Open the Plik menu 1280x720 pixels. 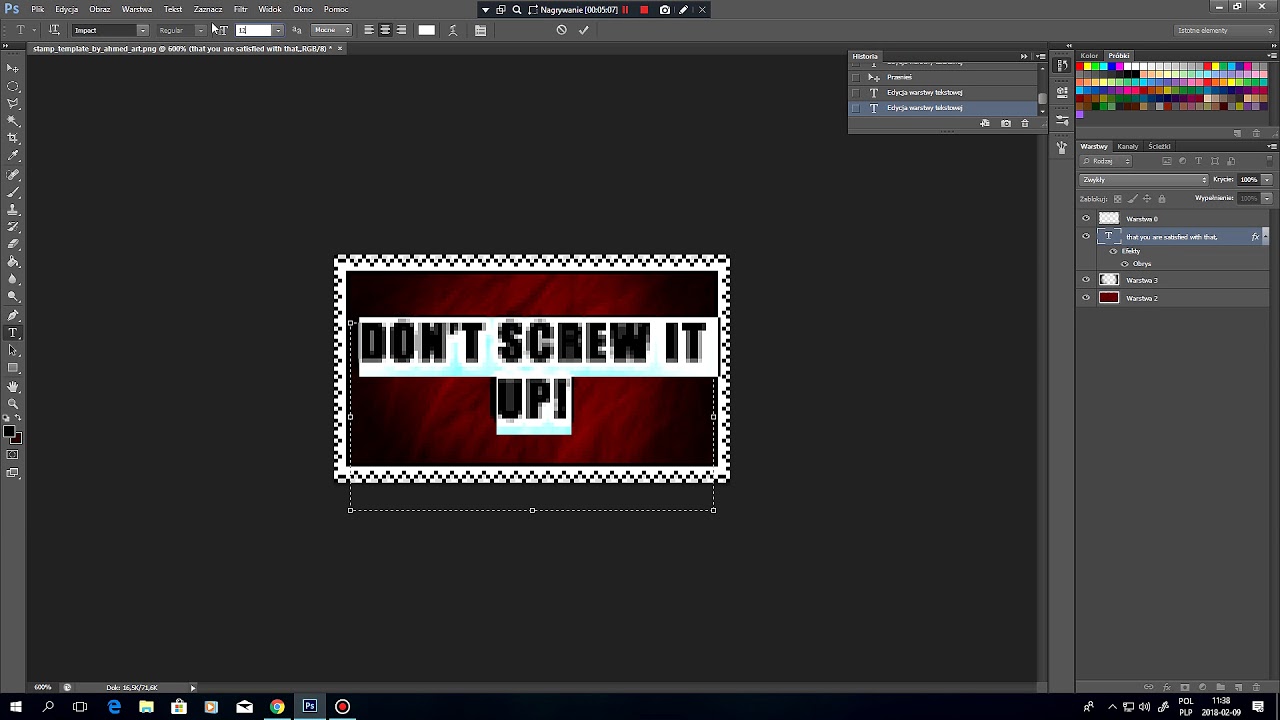click(x=37, y=9)
